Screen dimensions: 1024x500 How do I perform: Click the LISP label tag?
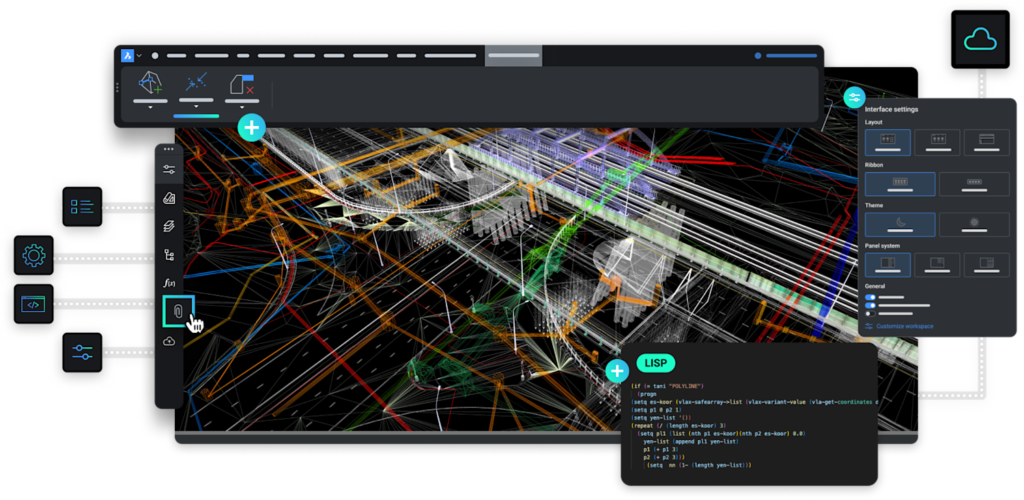(654, 362)
